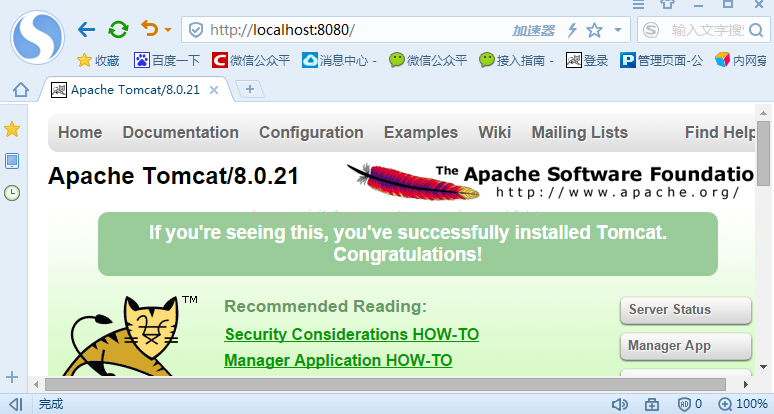
Task: Open the Mailing Lists menu item
Action: 580,132
